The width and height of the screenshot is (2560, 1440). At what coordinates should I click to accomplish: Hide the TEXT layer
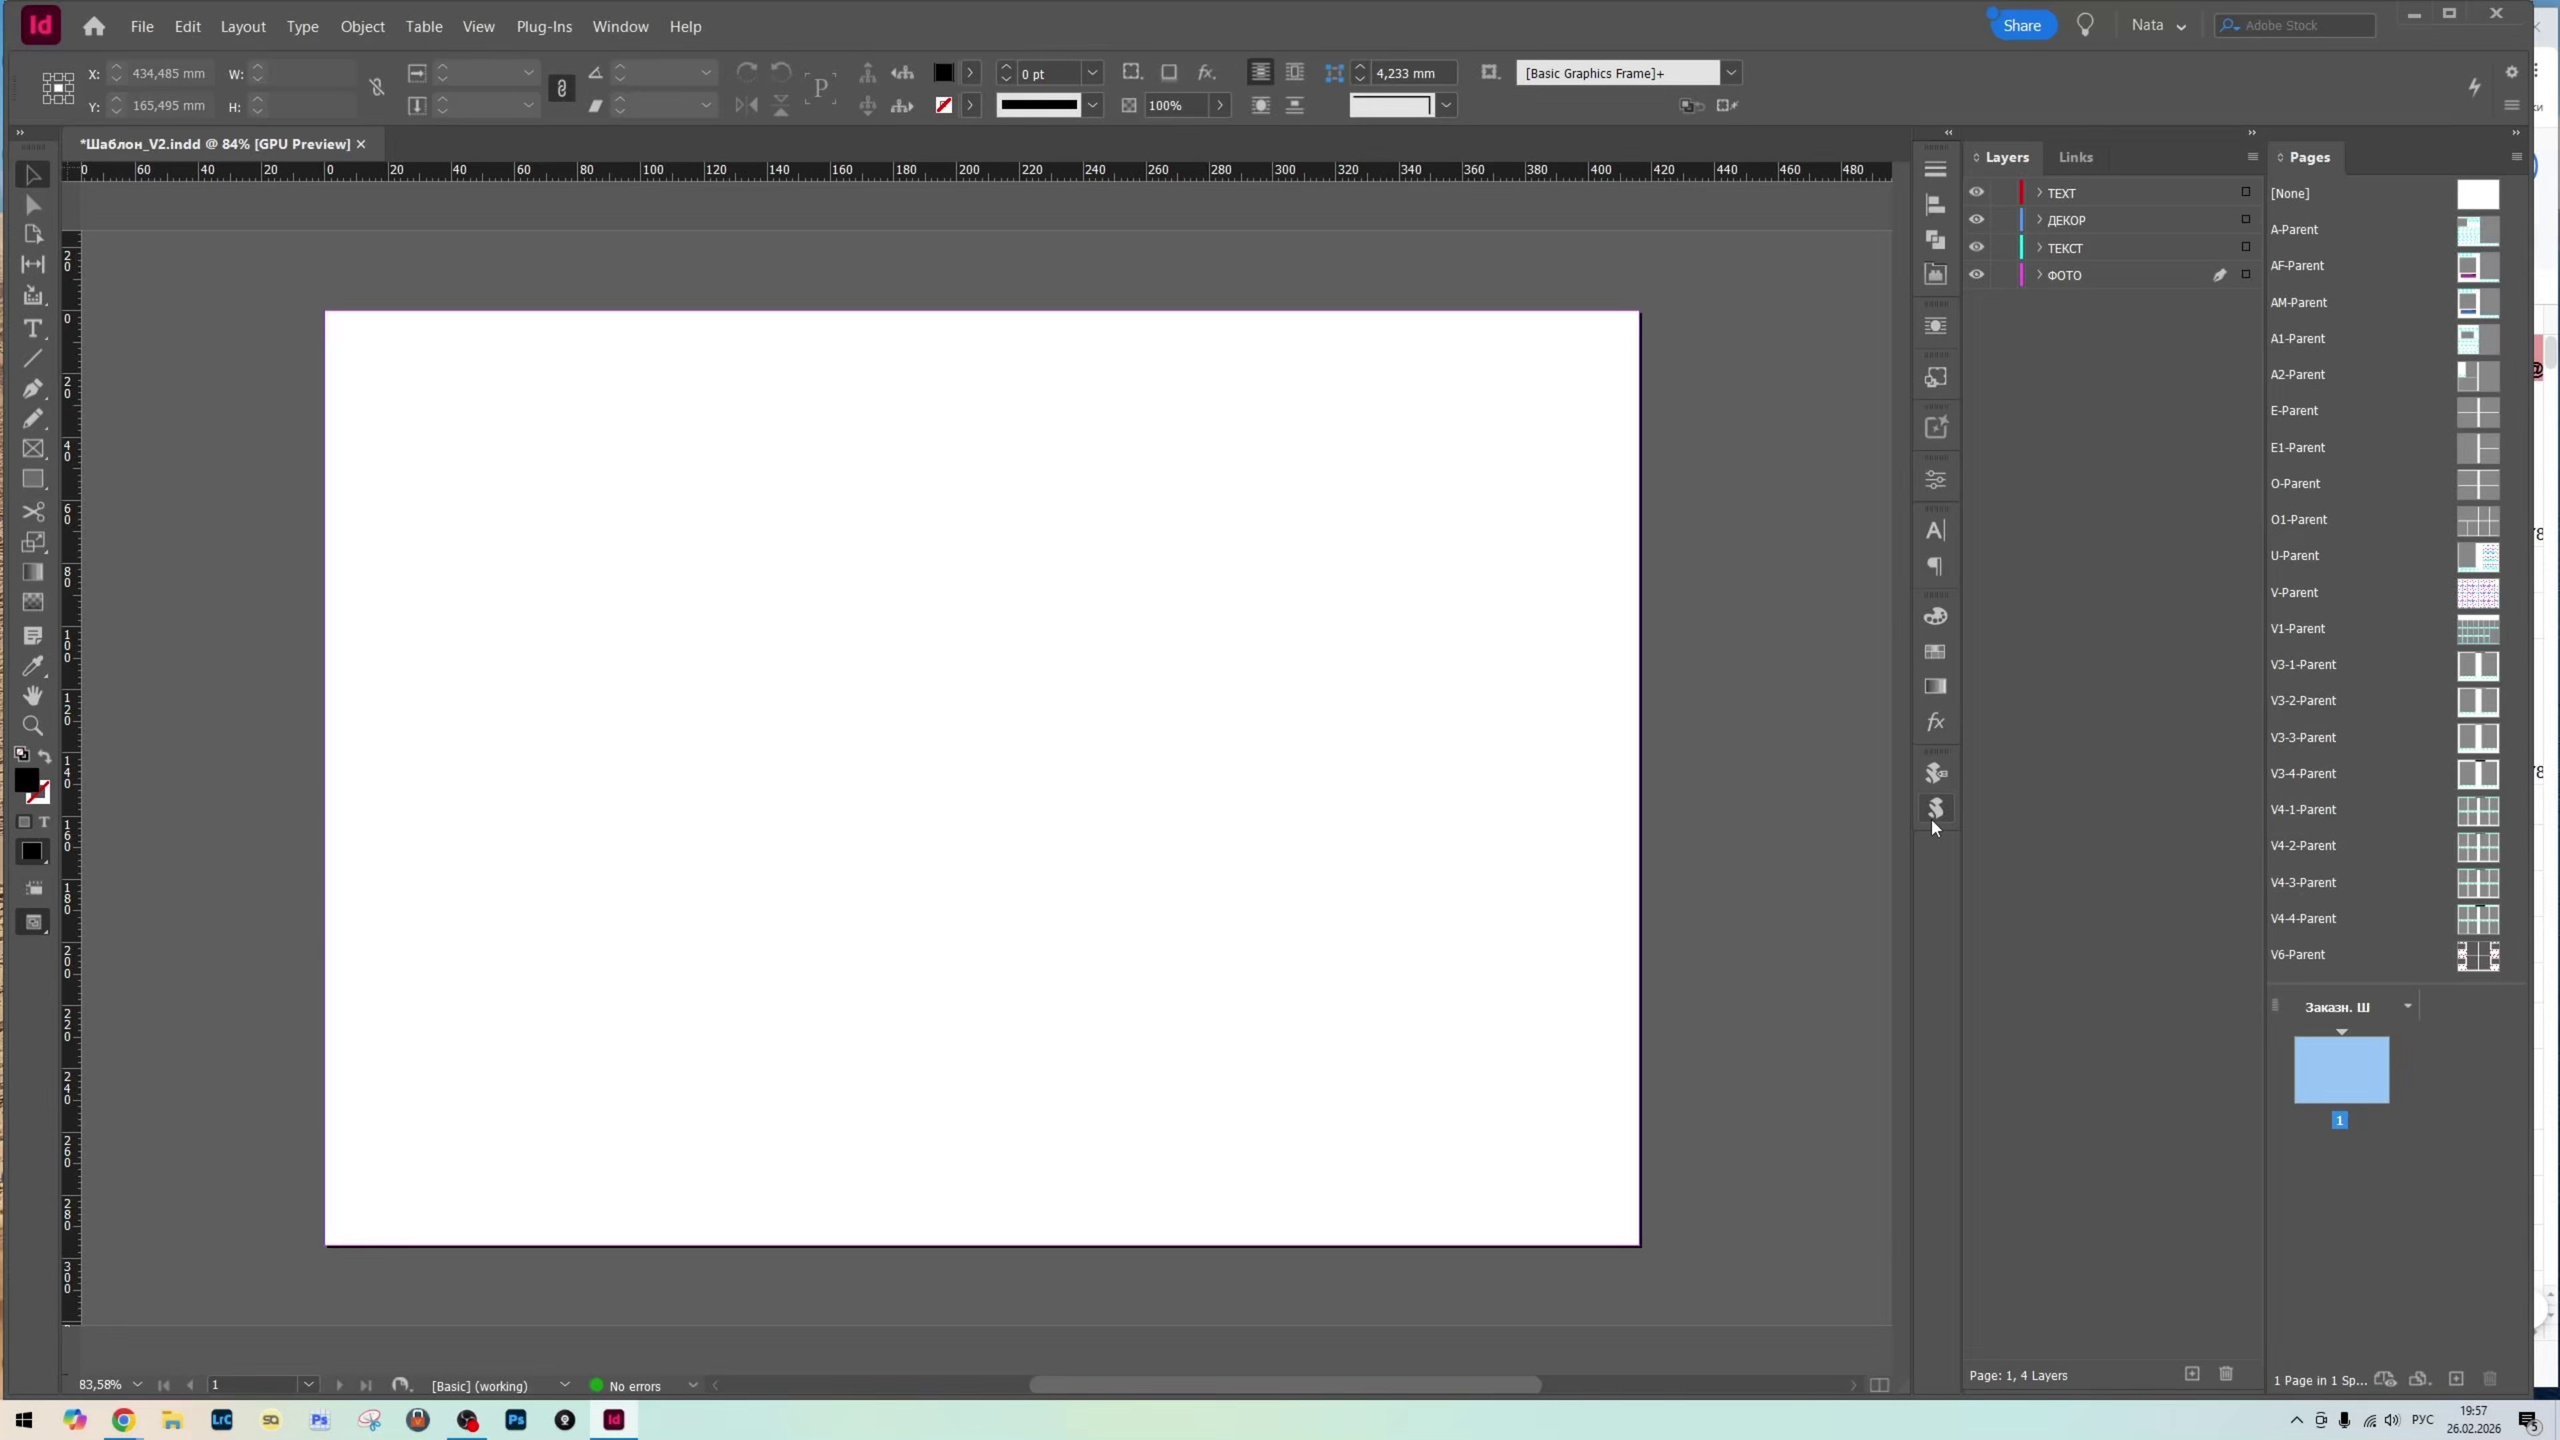pos(1977,192)
